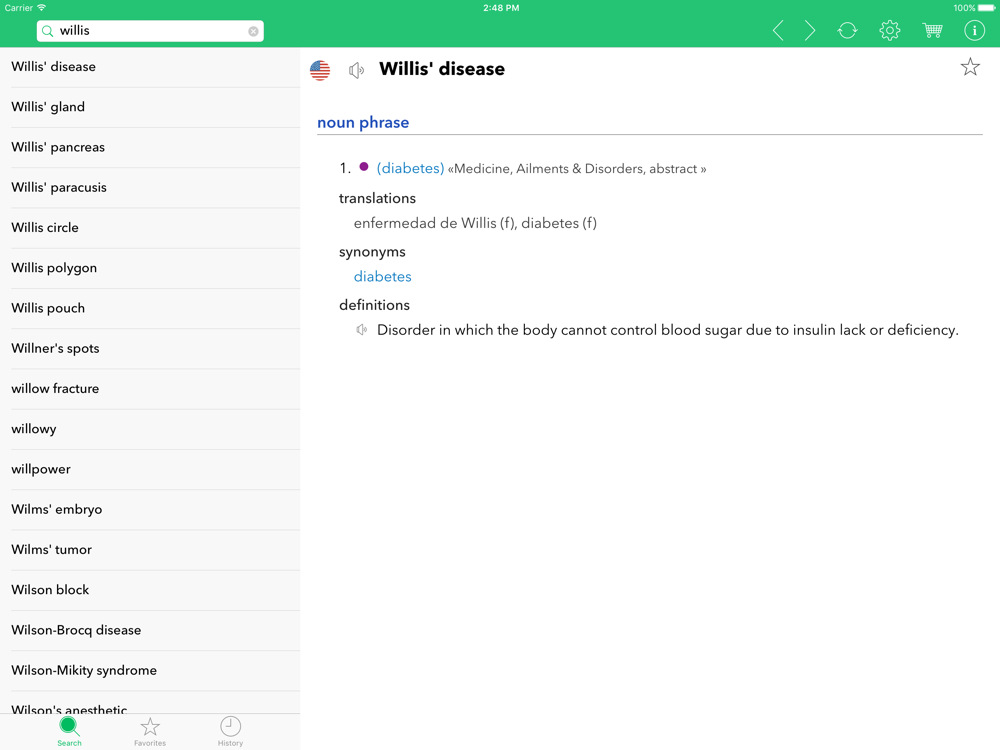Open settings via the gear icon

(x=890, y=30)
